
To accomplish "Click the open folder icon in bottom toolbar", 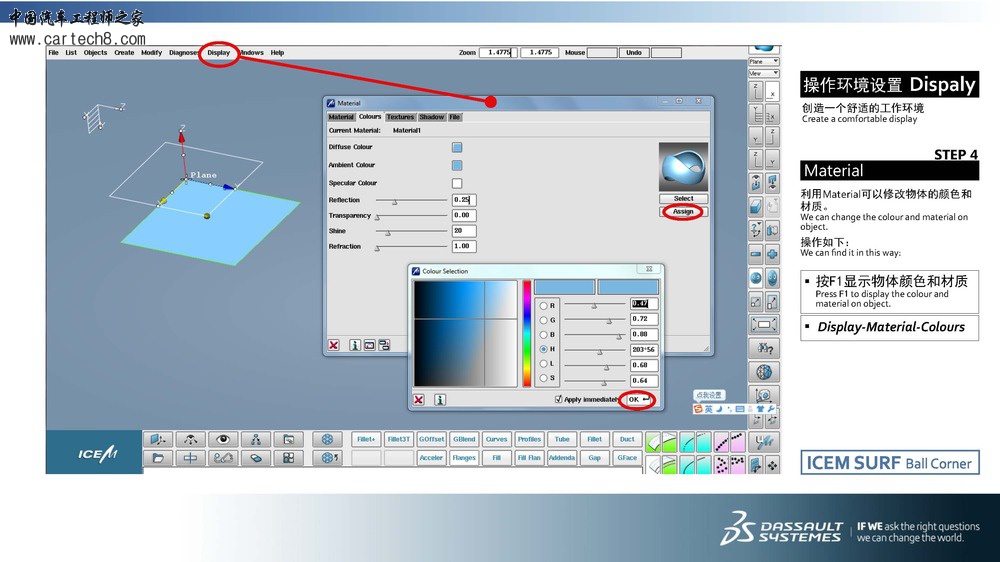I will (x=157, y=458).
